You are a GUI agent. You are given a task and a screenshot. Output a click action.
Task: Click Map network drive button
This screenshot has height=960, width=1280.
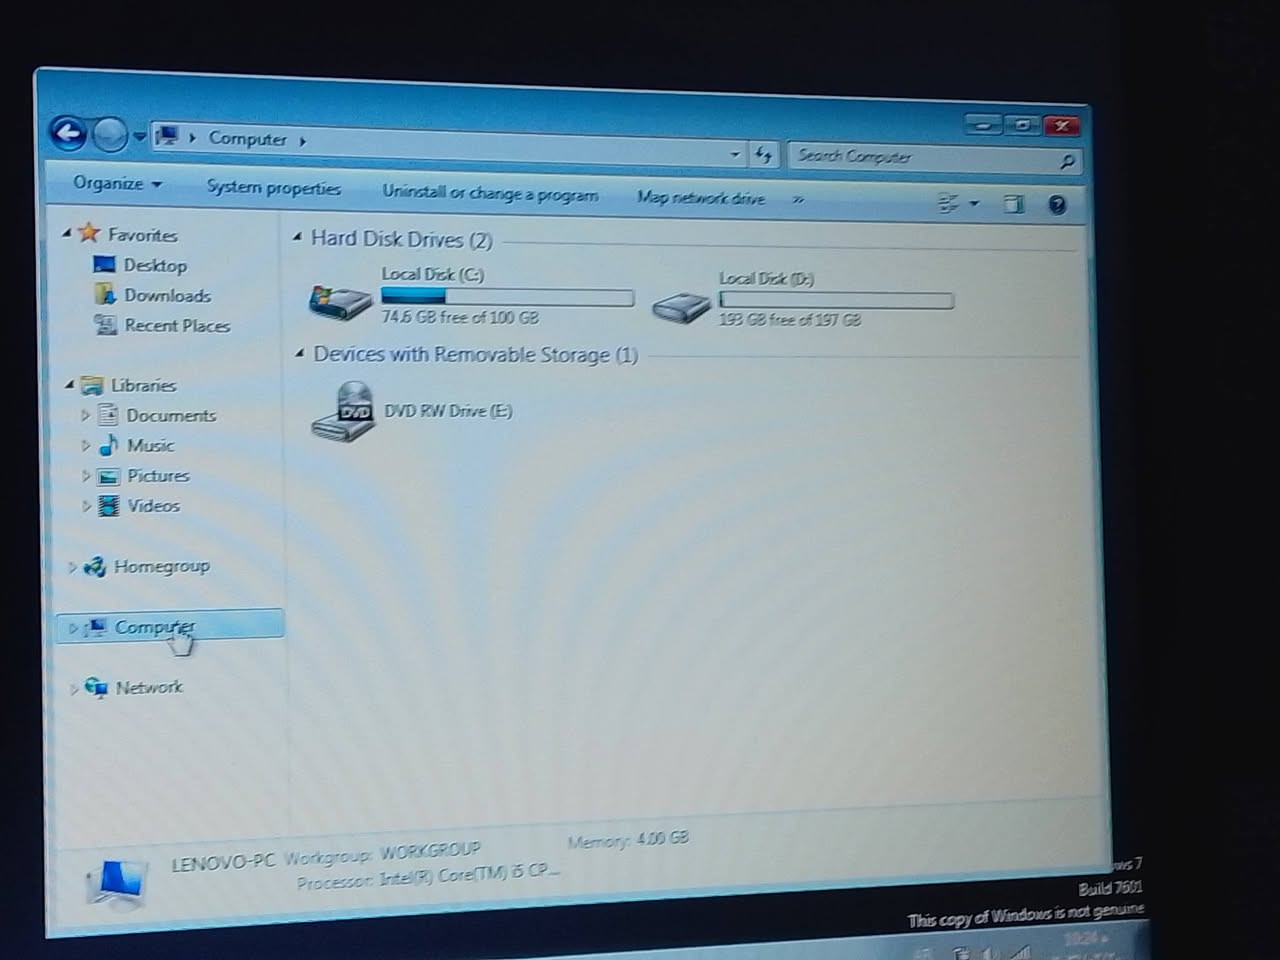(x=701, y=198)
